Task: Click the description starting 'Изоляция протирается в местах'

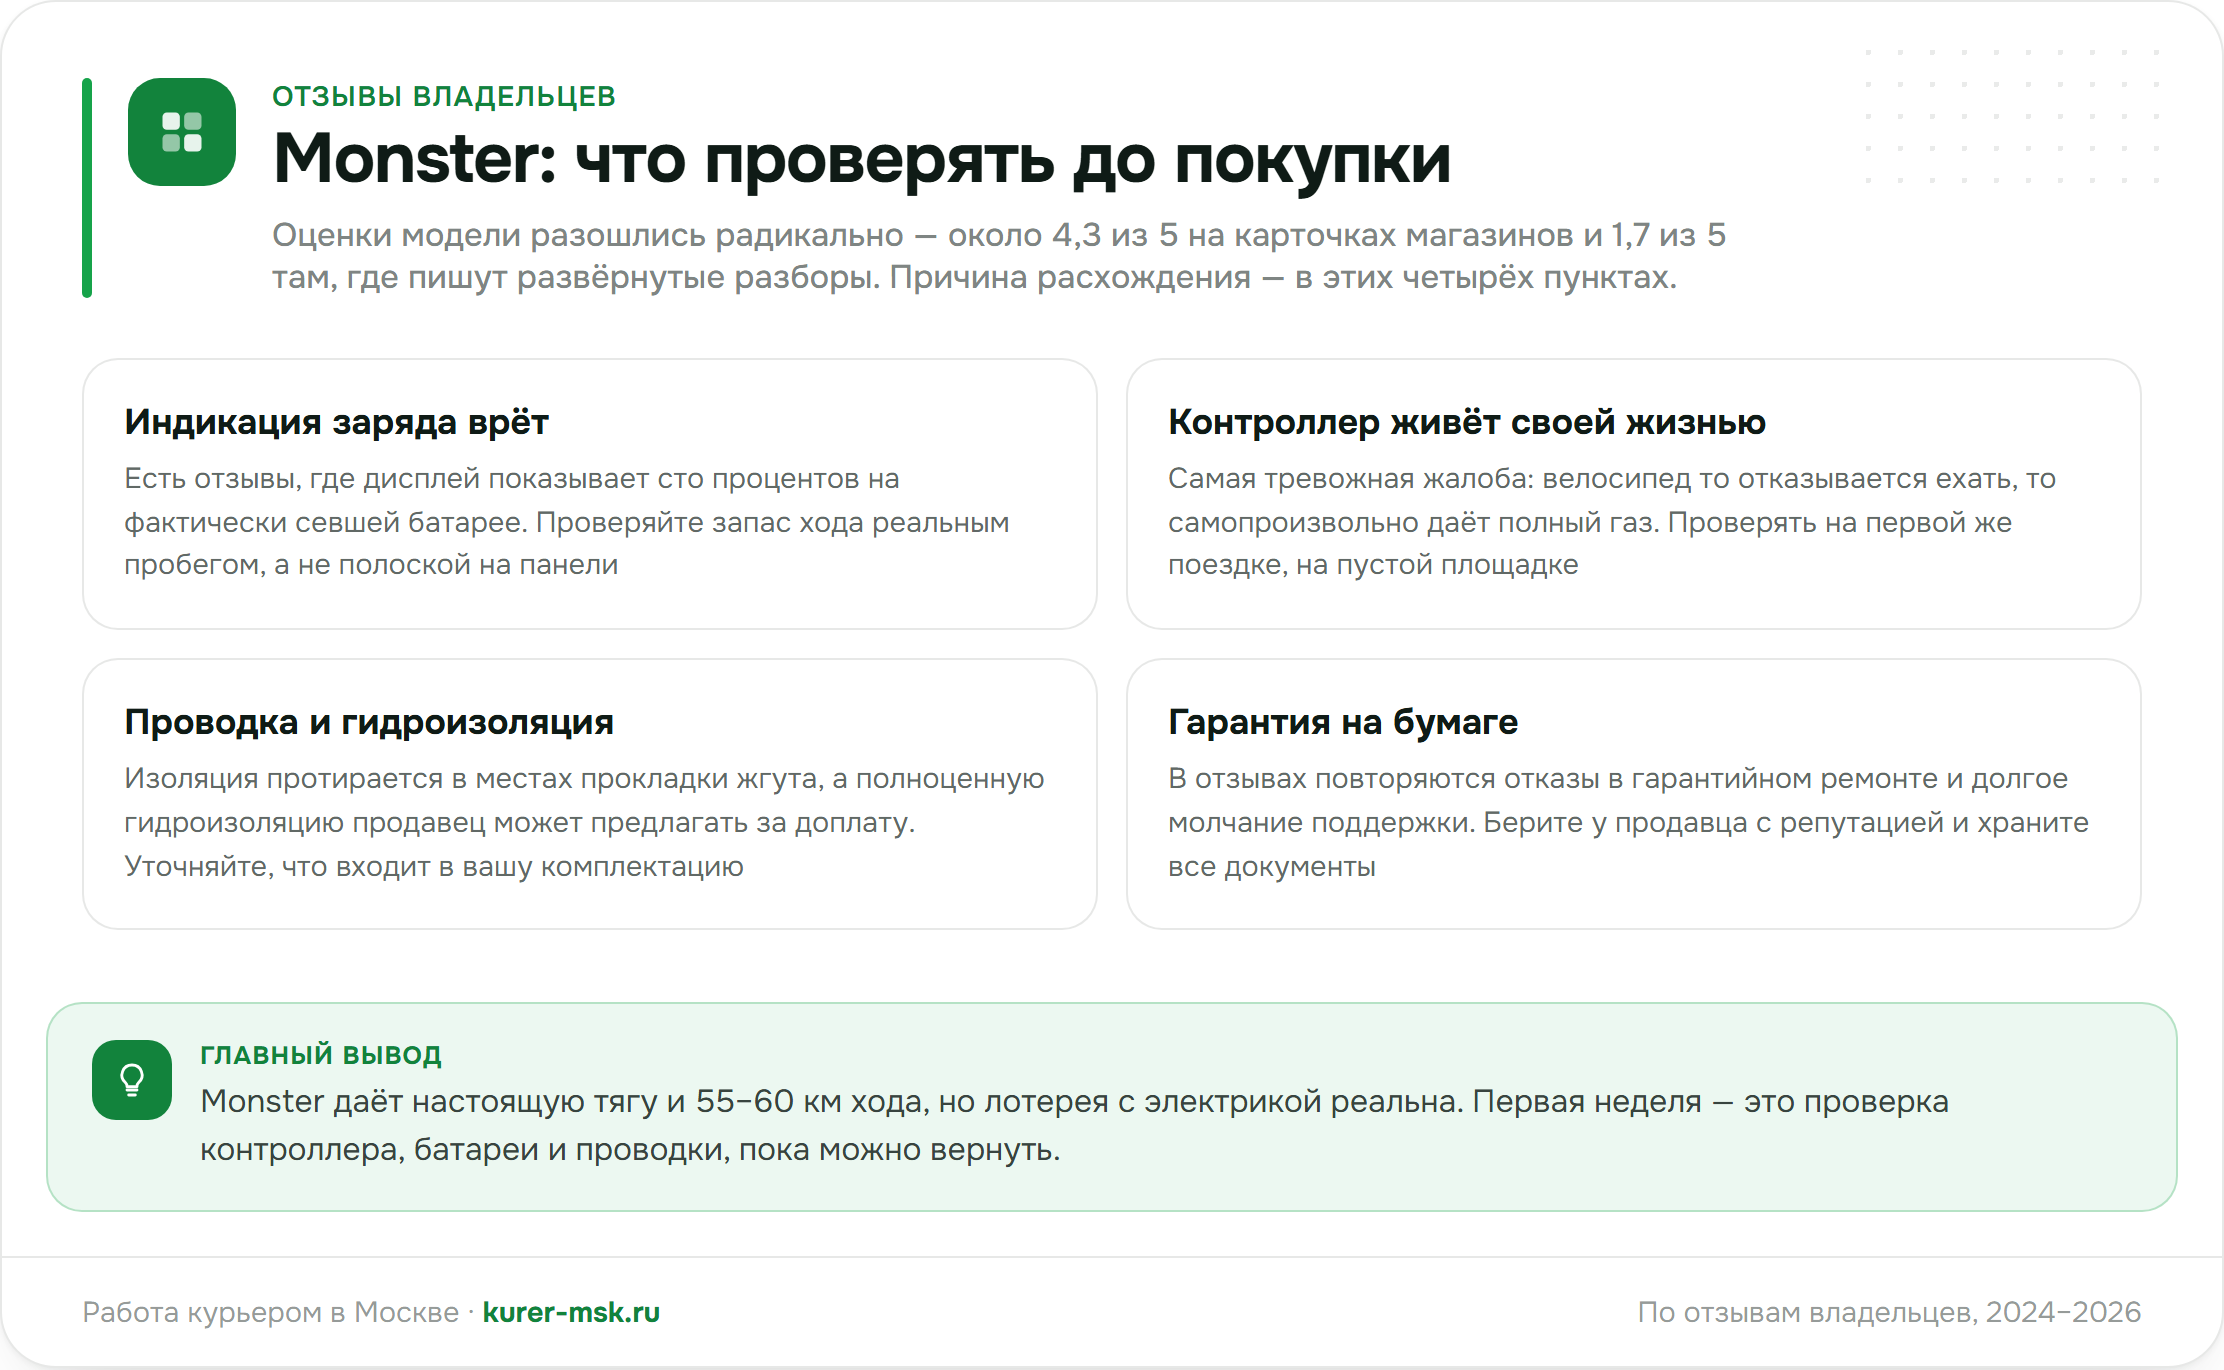Action: point(584,822)
